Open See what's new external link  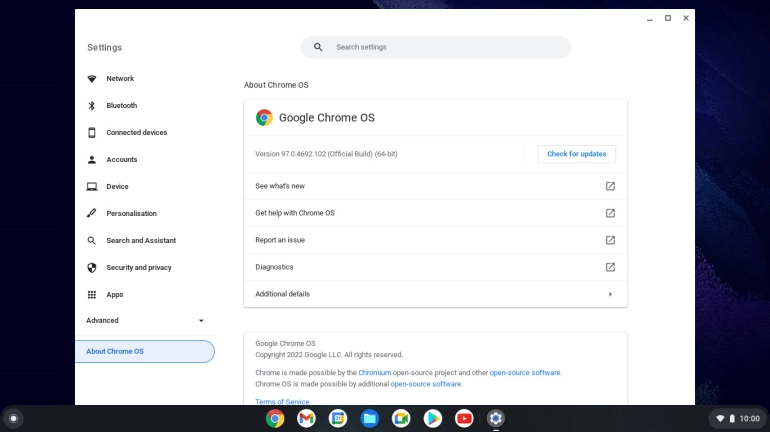(610, 186)
